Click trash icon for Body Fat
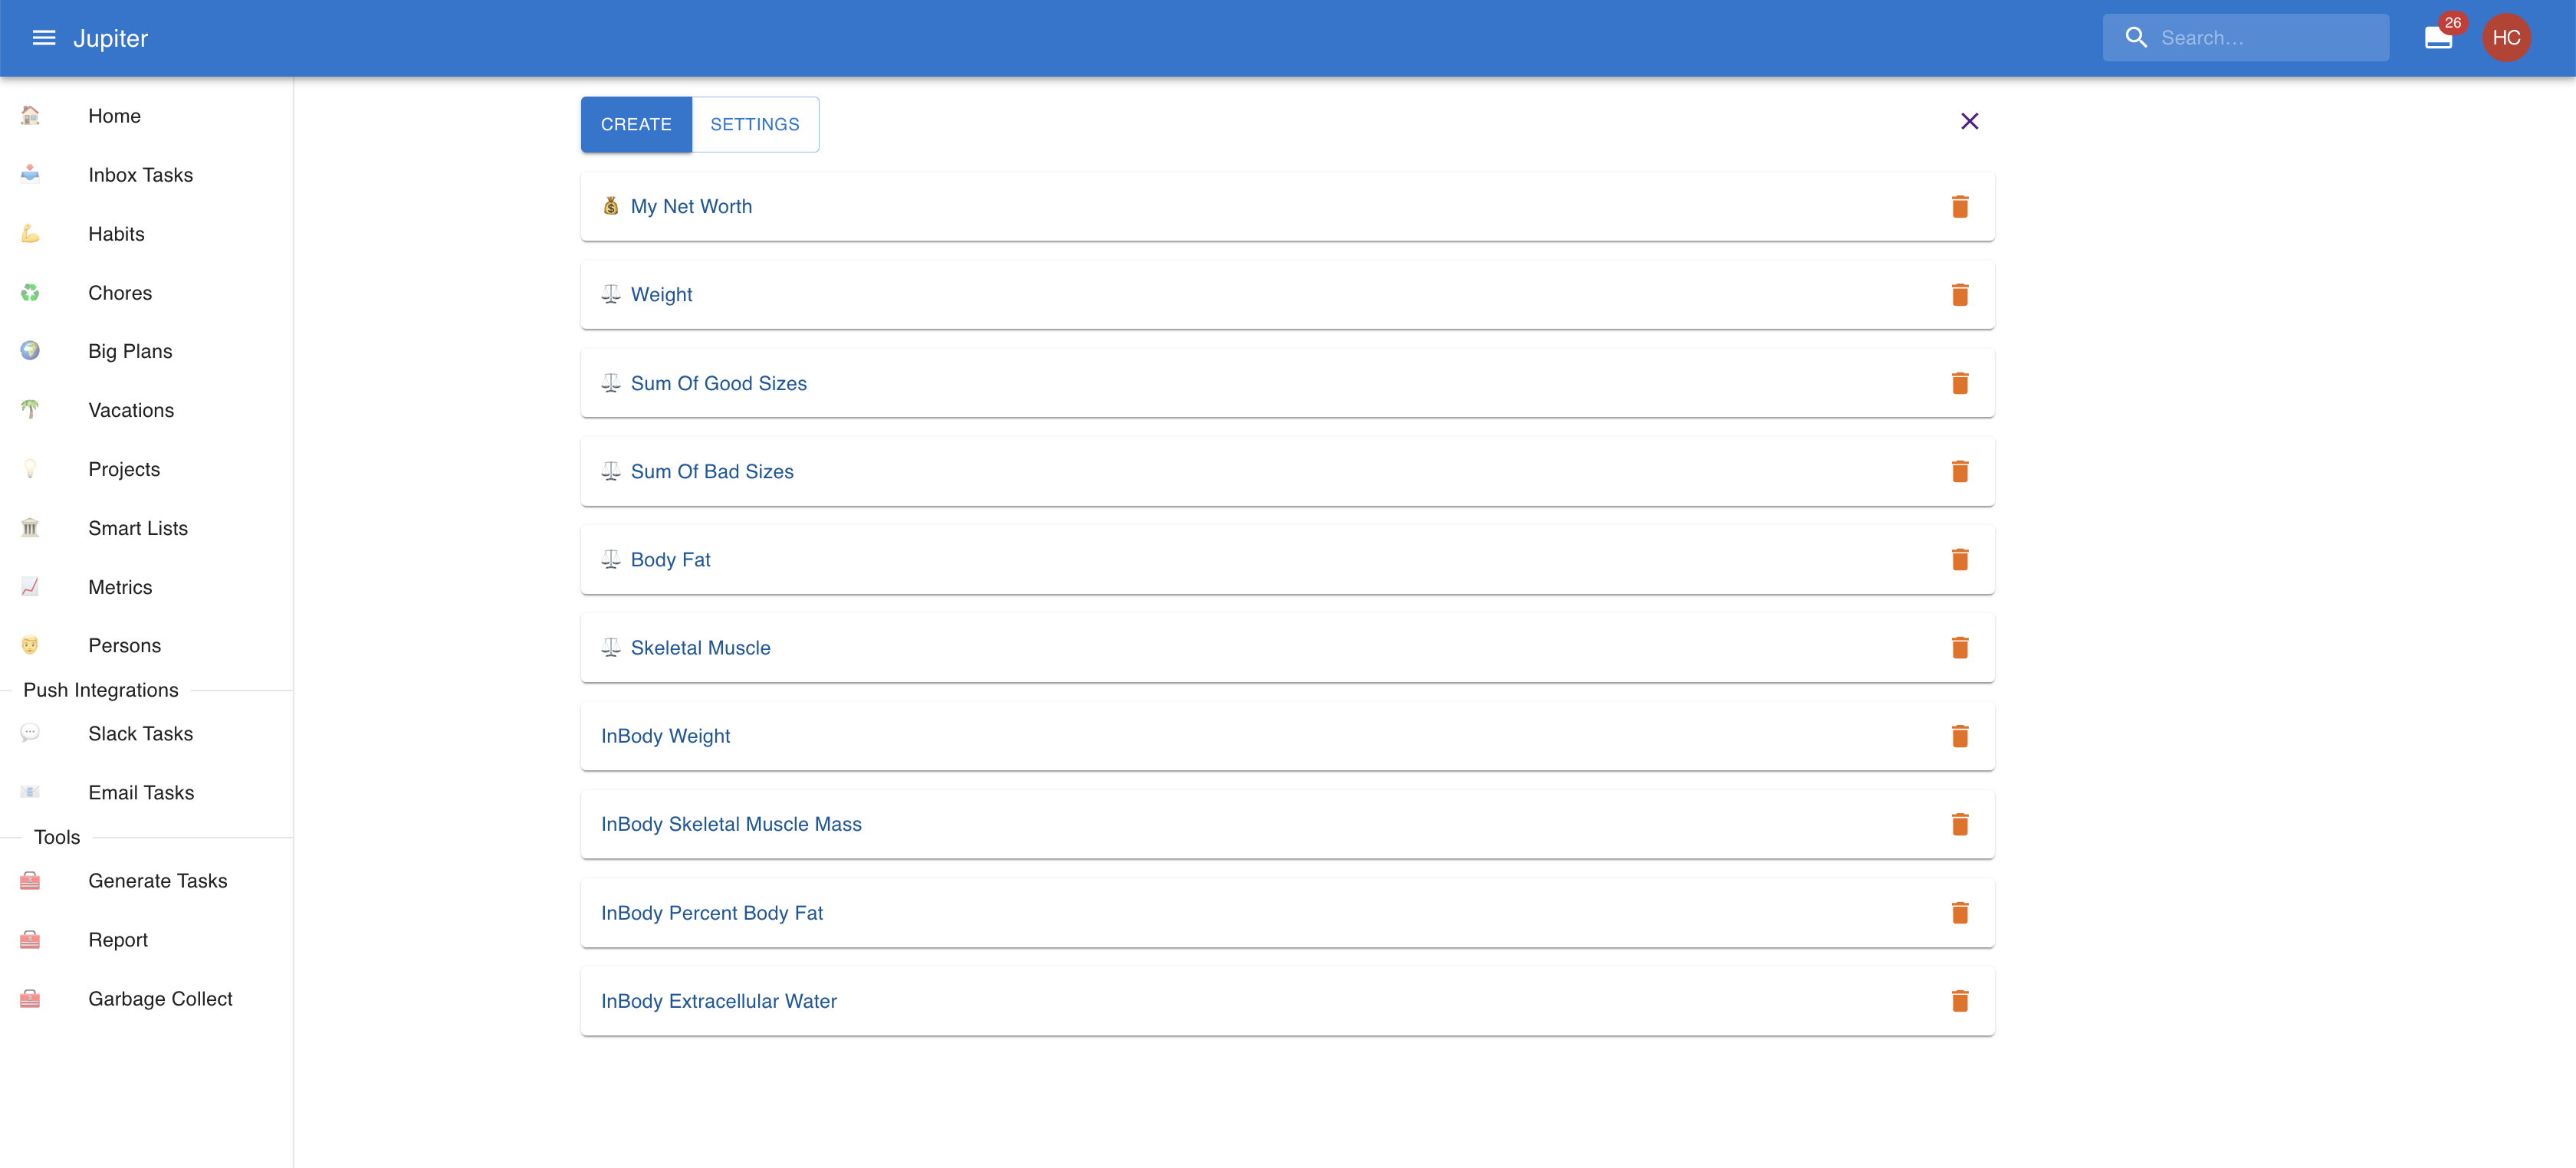The height and width of the screenshot is (1168, 2576). click(x=1959, y=560)
